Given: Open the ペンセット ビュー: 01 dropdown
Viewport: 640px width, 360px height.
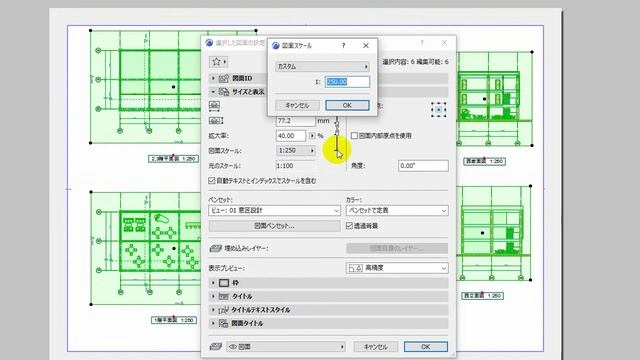Looking at the screenshot, I should click(274, 210).
